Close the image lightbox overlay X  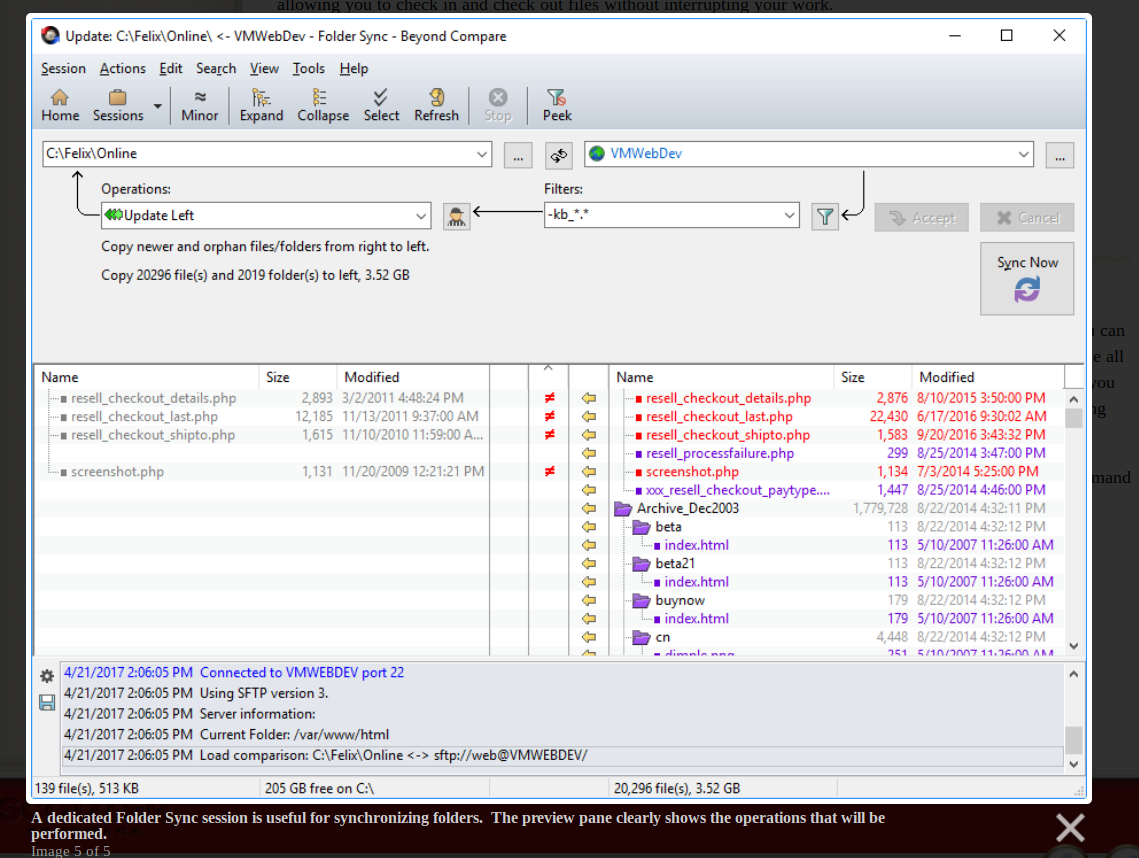(x=1070, y=827)
